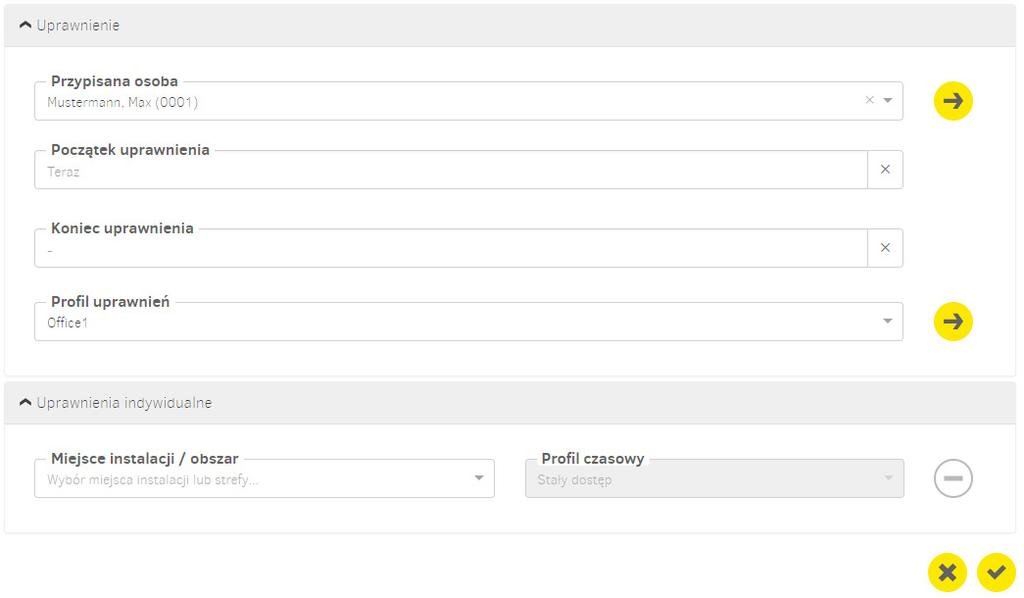1024x598 pixels.
Task: Open assigned person via yellow arrow button
Action: point(953,101)
